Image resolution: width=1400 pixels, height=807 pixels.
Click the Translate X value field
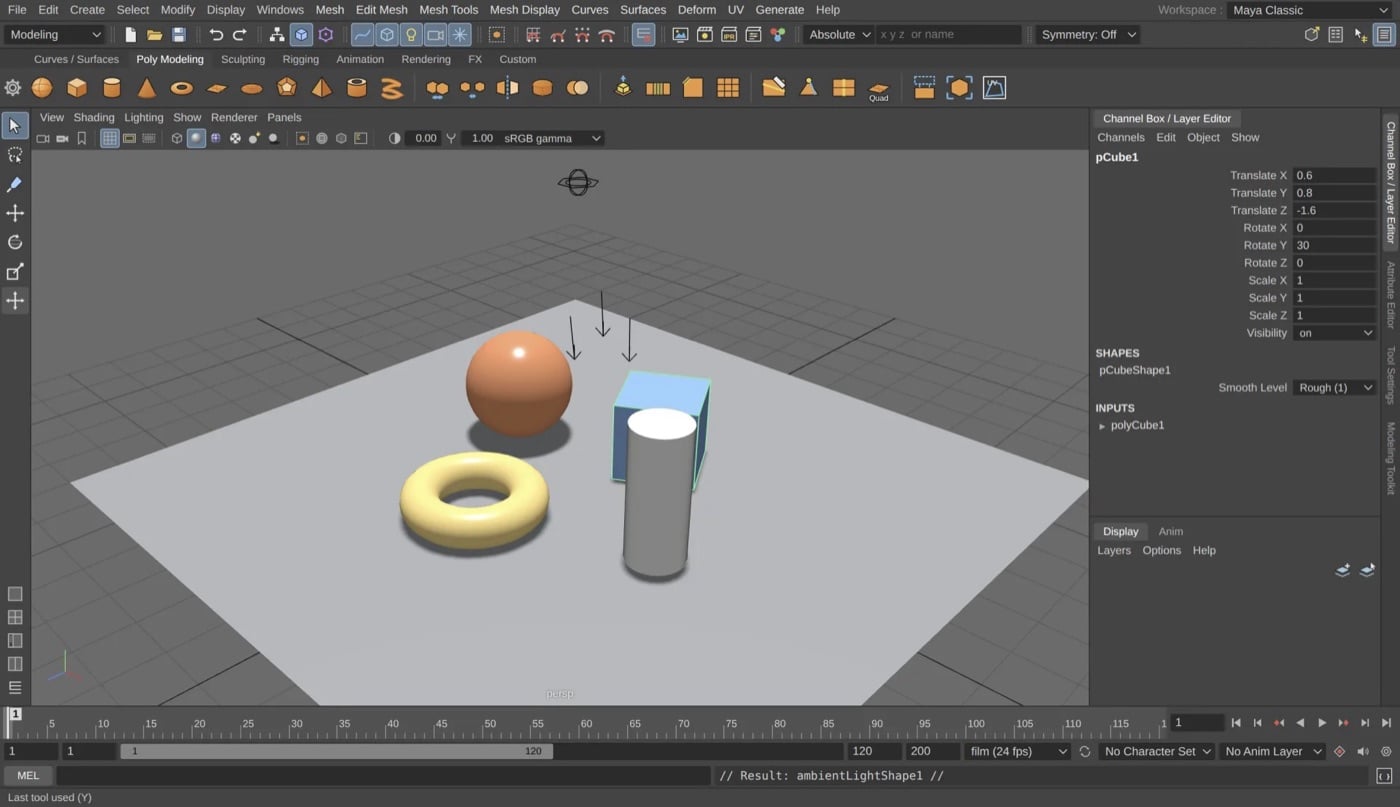click(1335, 175)
